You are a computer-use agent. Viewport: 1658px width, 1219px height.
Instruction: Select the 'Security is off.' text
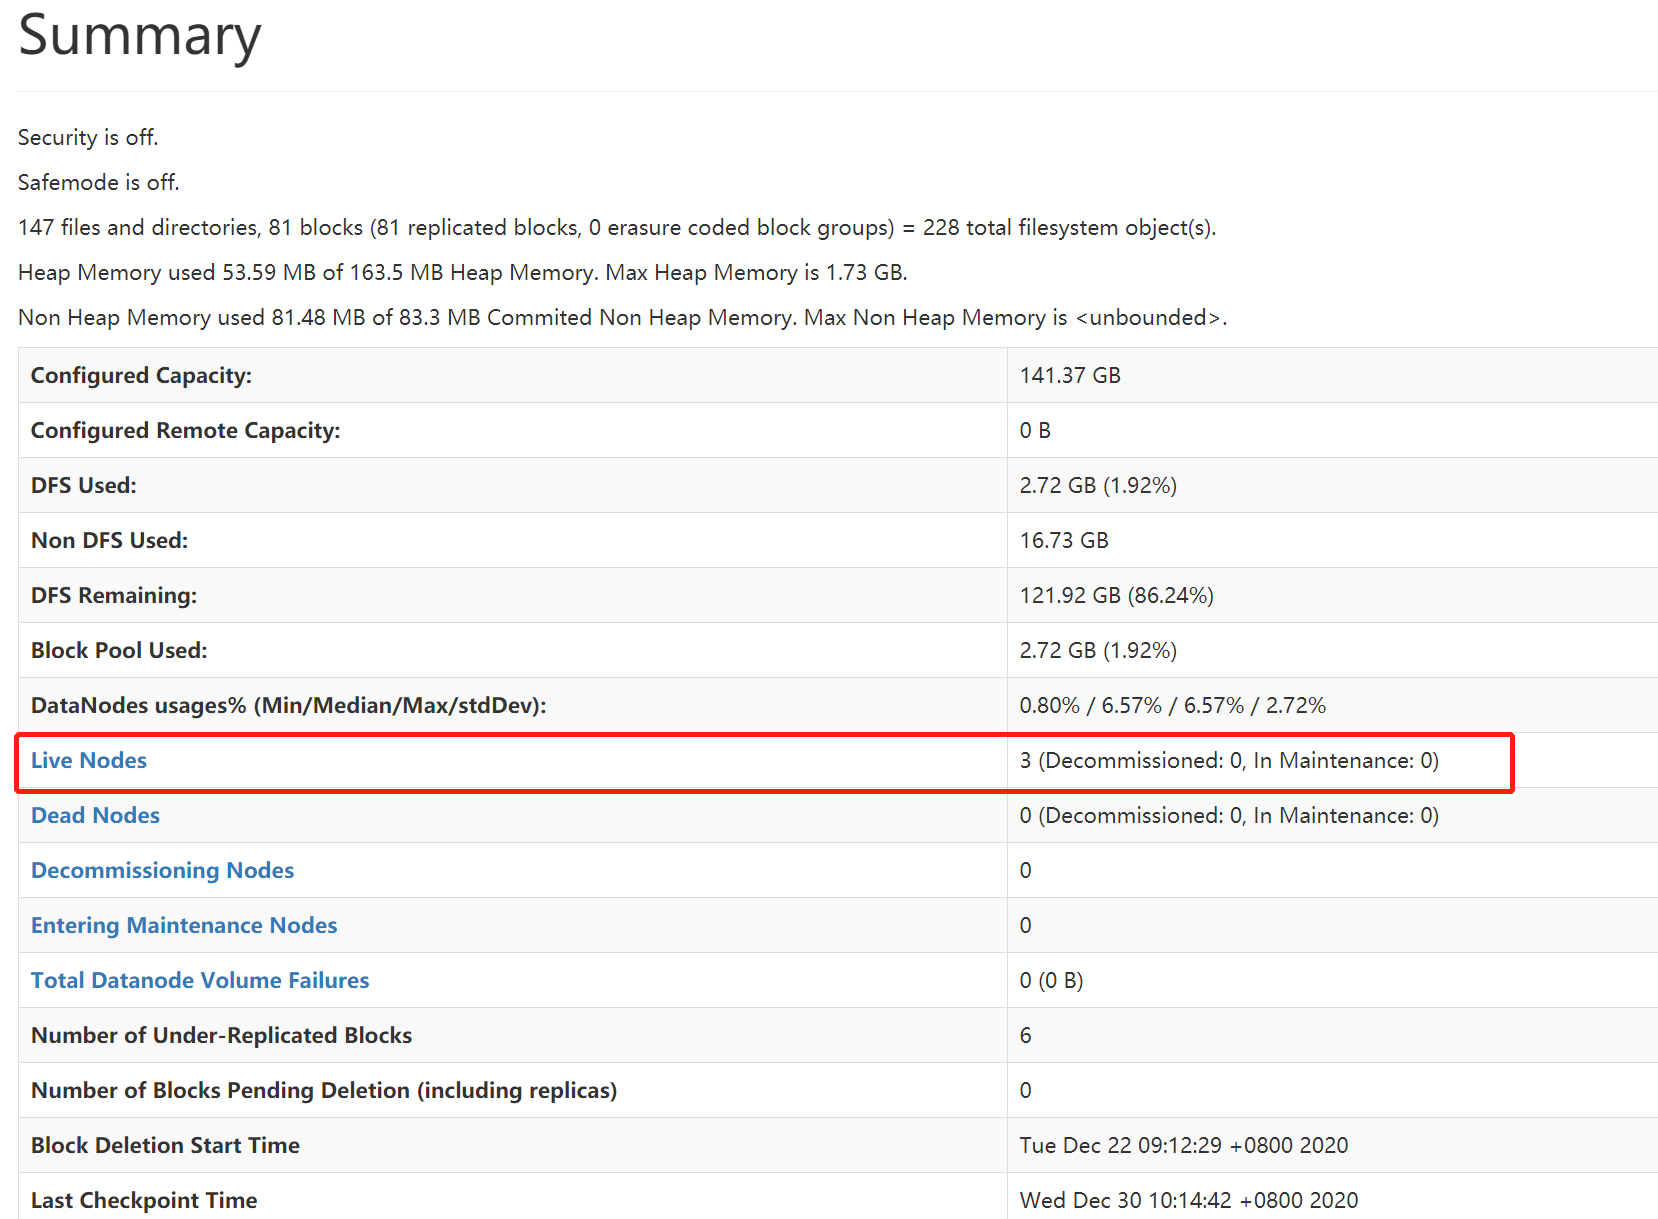88,137
